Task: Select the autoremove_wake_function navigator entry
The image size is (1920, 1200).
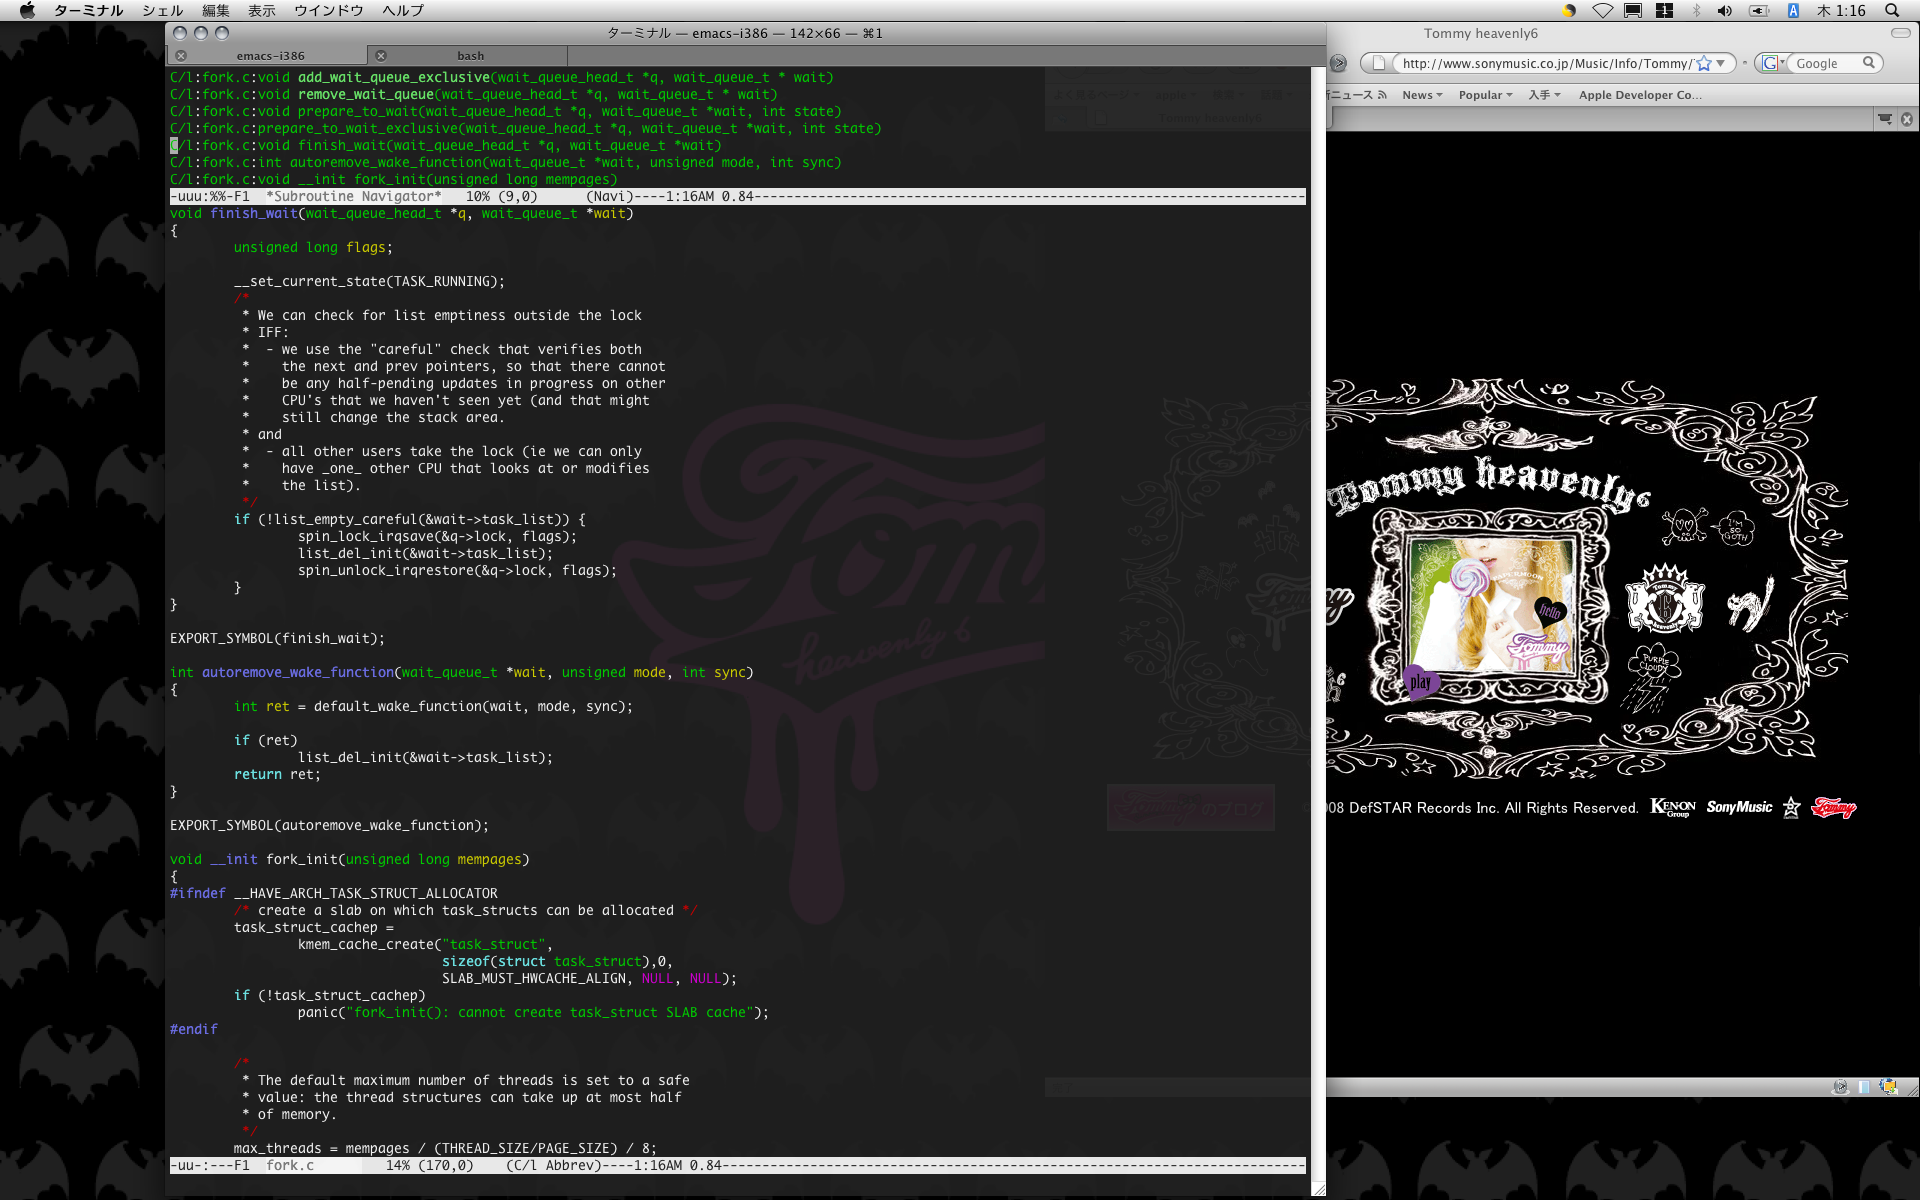Action: coord(506,162)
